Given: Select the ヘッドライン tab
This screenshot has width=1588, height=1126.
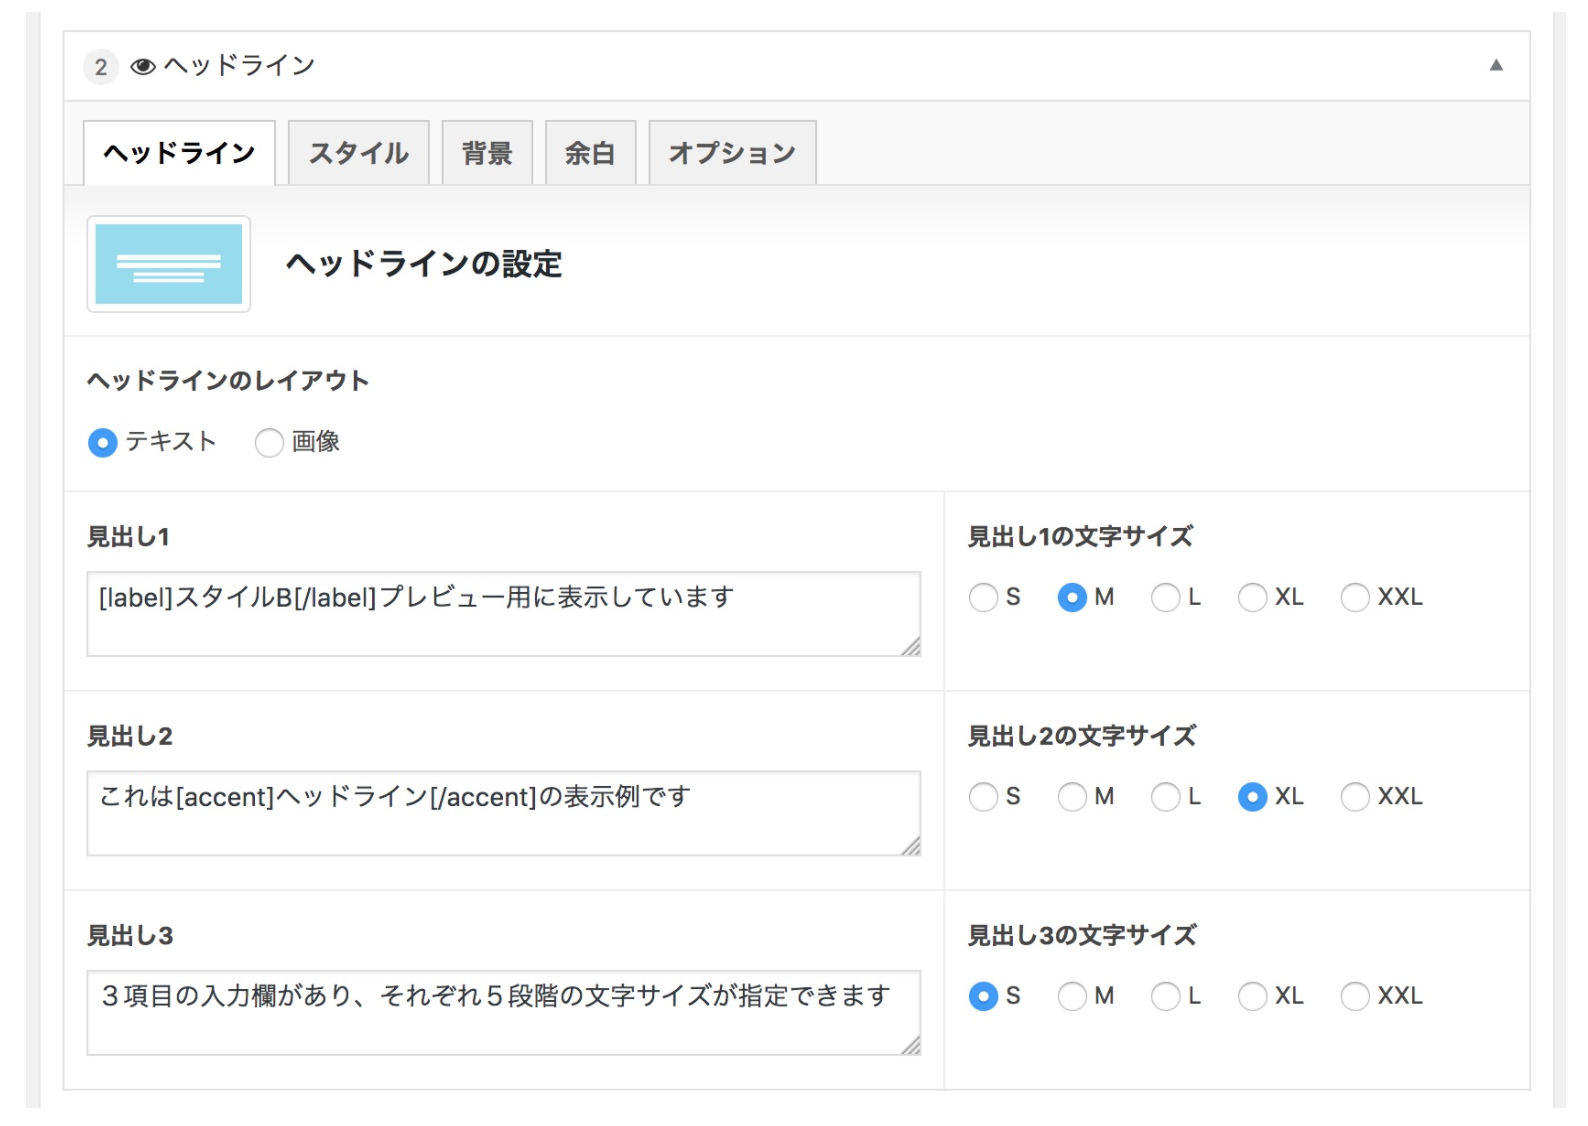Looking at the screenshot, I should tap(179, 153).
